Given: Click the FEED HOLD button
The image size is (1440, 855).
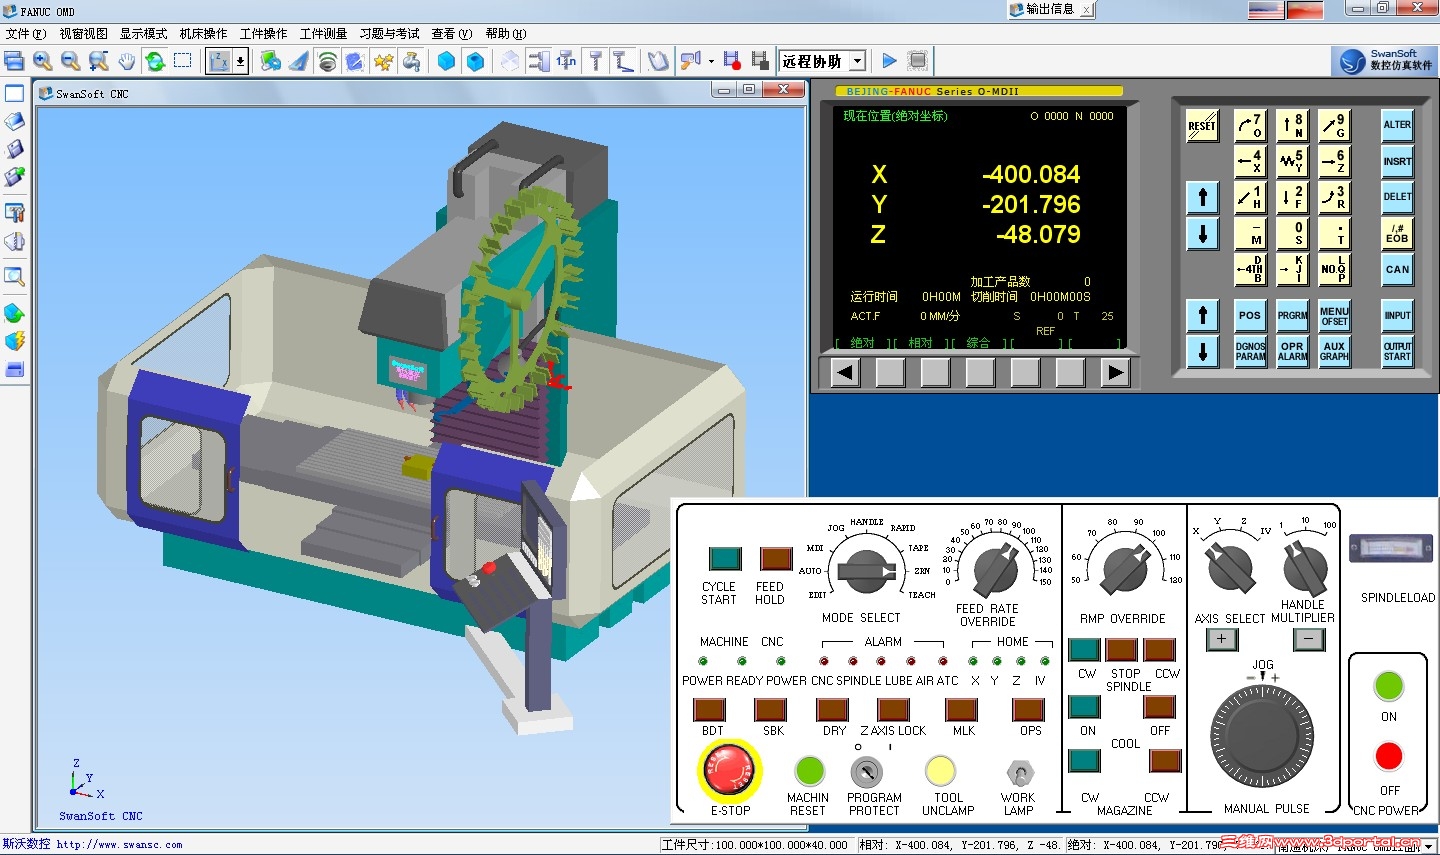Looking at the screenshot, I should (776, 558).
